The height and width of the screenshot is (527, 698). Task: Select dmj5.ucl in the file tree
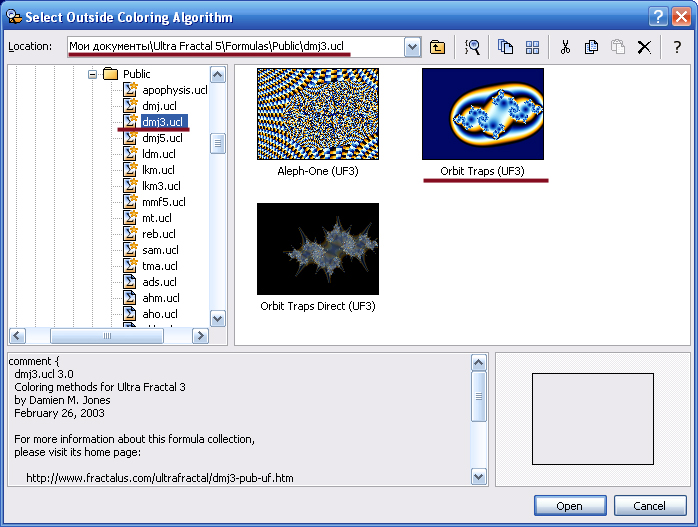point(162,138)
